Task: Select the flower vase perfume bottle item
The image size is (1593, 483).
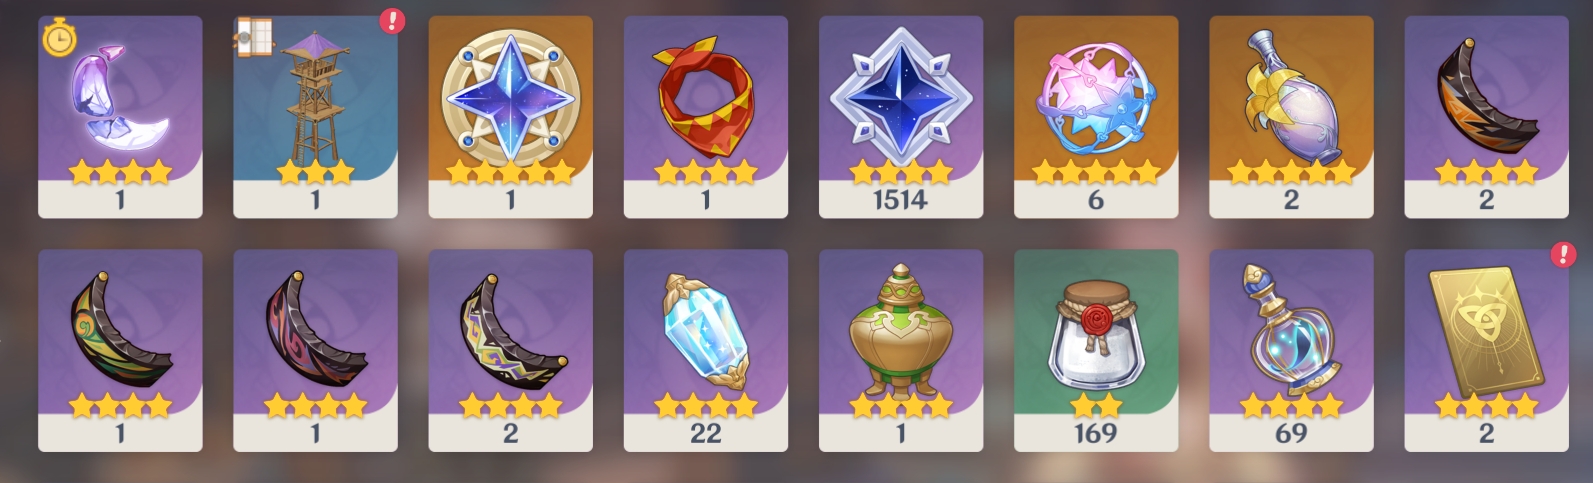Action: point(1291,117)
